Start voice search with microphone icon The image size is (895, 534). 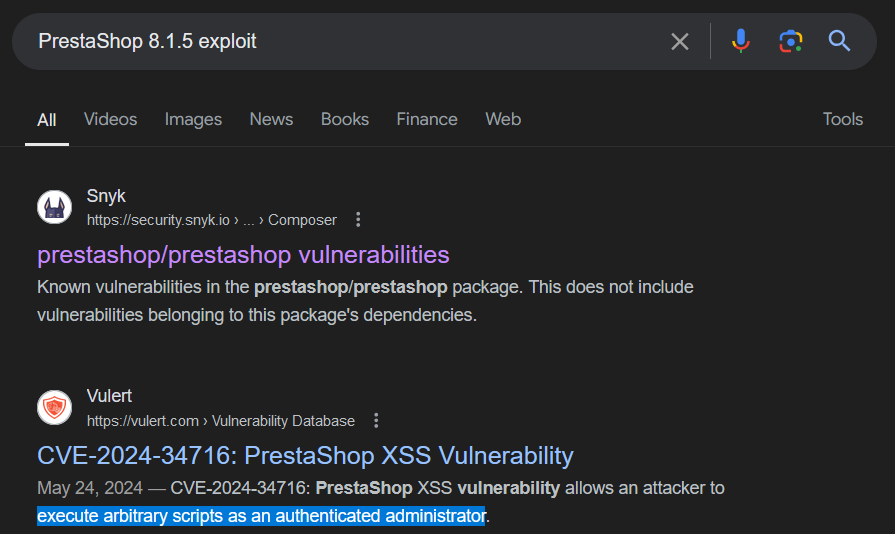click(x=740, y=41)
